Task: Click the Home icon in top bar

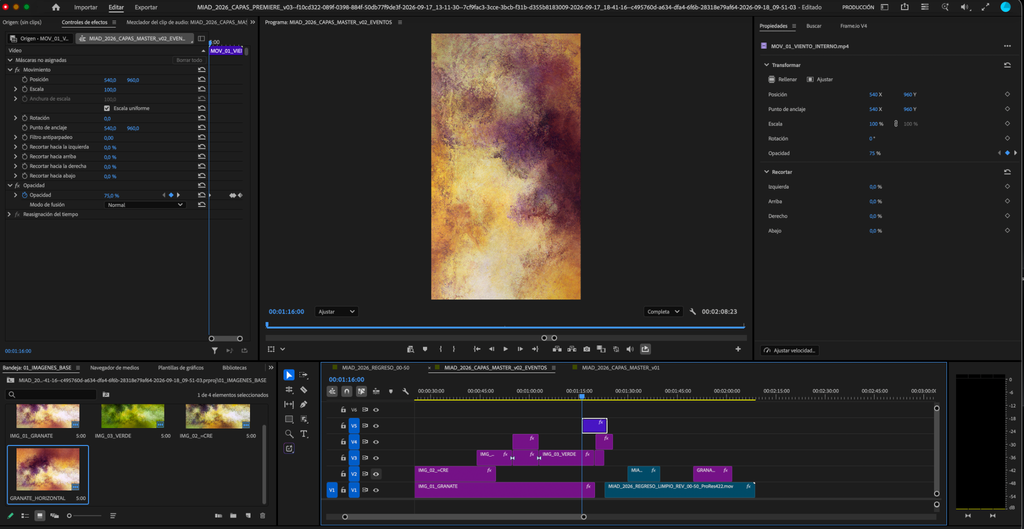Action: (56, 7)
